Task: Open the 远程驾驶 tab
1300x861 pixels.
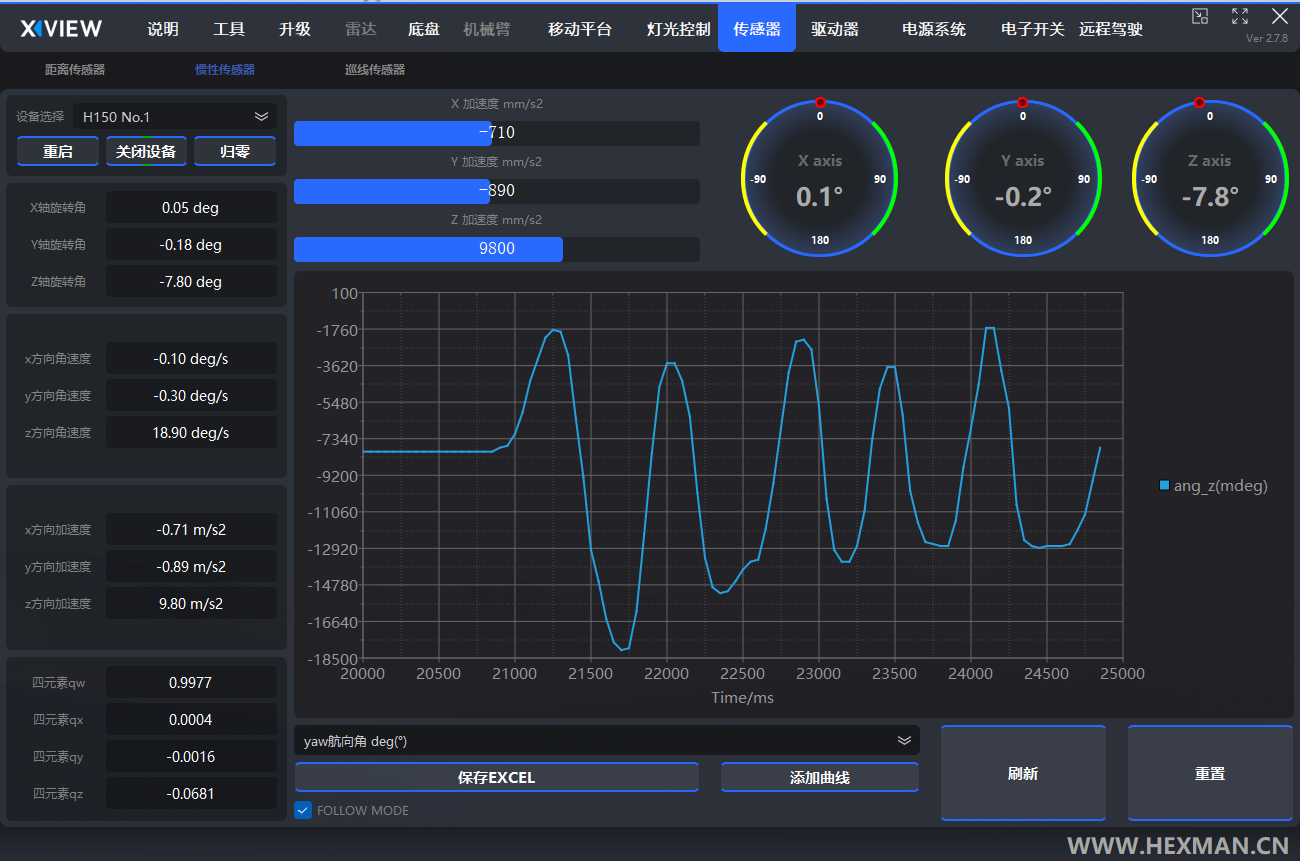Action: click(1111, 29)
